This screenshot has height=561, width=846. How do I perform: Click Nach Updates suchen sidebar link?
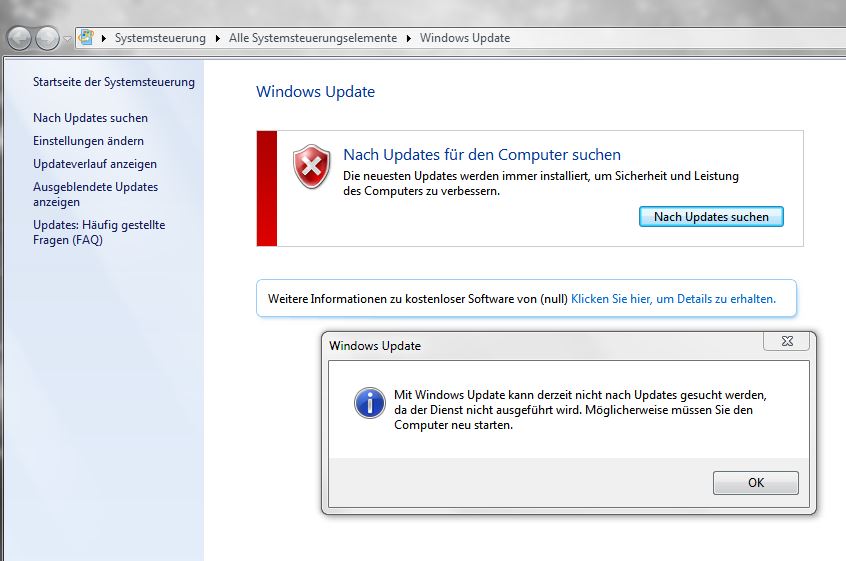(x=90, y=118)
